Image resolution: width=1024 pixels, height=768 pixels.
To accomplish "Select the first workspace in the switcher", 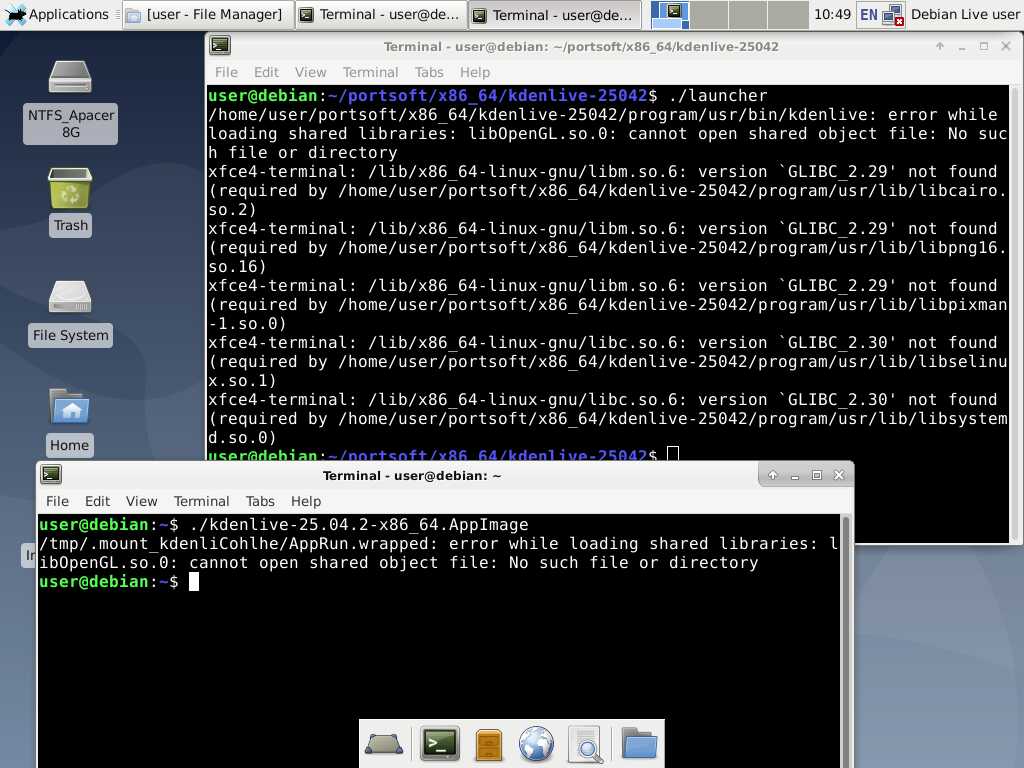I will (670, 14).
